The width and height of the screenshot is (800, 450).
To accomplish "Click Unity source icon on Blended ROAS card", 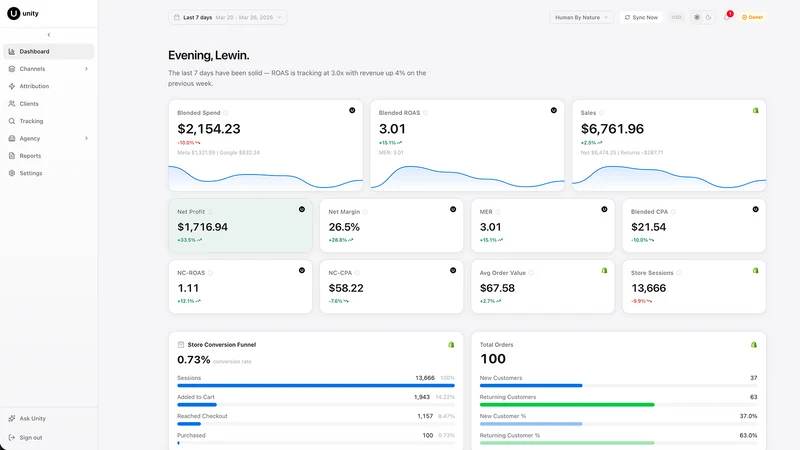I will pos(554,110).
